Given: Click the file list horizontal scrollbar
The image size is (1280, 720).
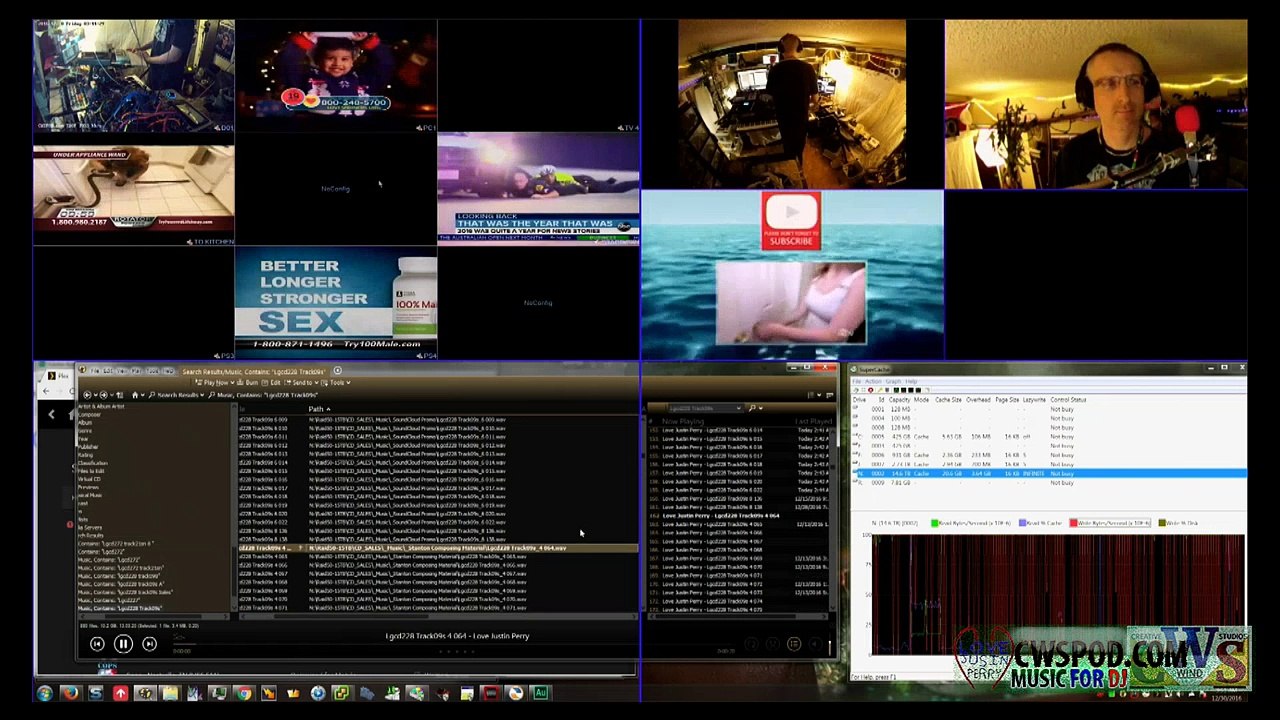Looking at the screenshot, I should point(436,616).
